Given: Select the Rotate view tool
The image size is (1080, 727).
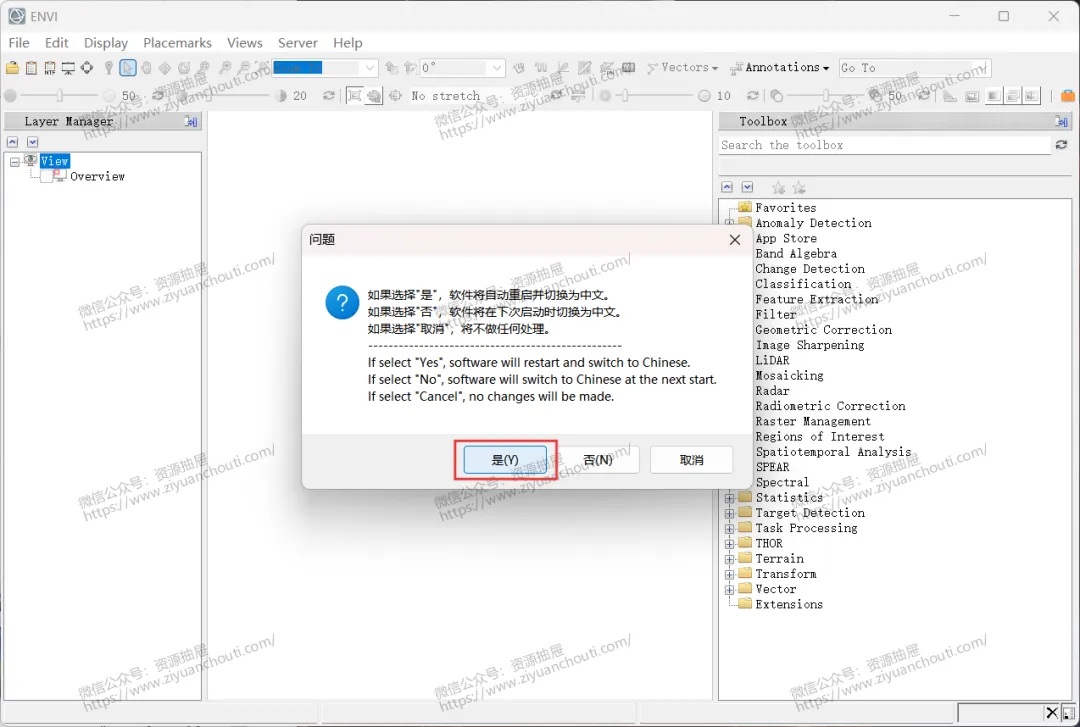Looking at the screenshot, I should [x=184, y=68].
